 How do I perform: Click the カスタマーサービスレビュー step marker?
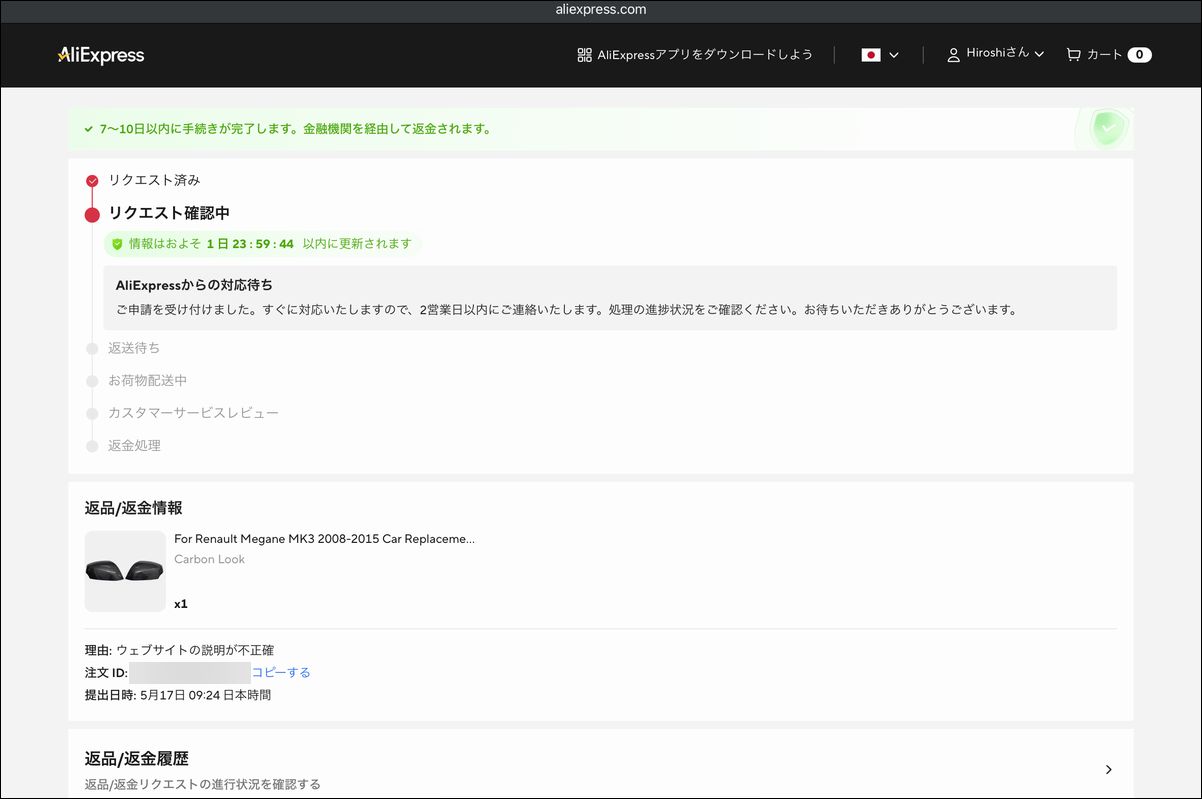[x=92, y=414]
